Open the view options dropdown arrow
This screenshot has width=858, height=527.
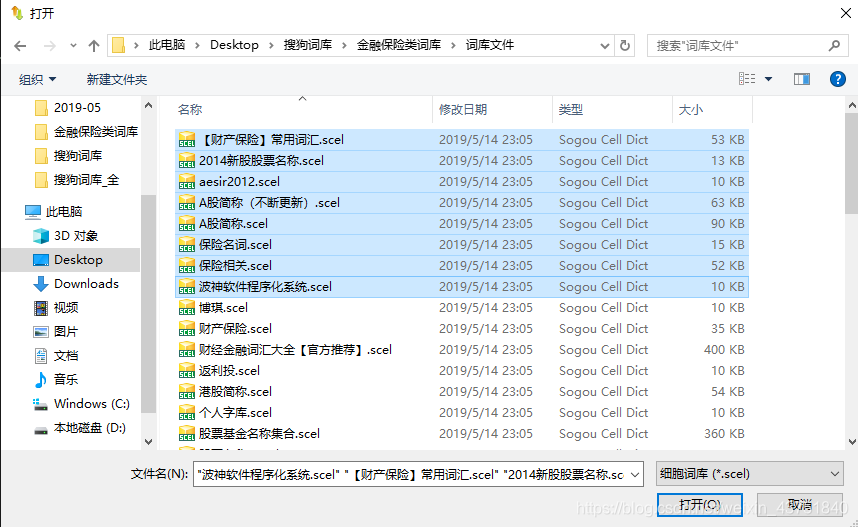click(768, 79)
